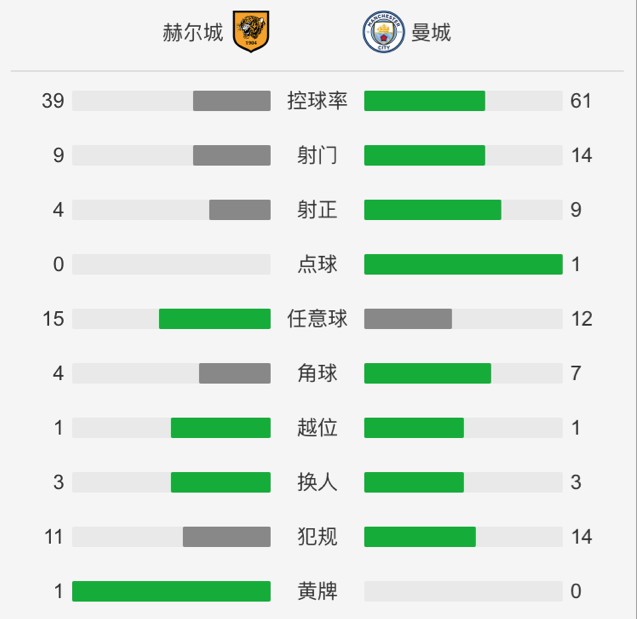Click the full green 点球 bar
This screenshot has height=619, width=637.
click(463, 264)
